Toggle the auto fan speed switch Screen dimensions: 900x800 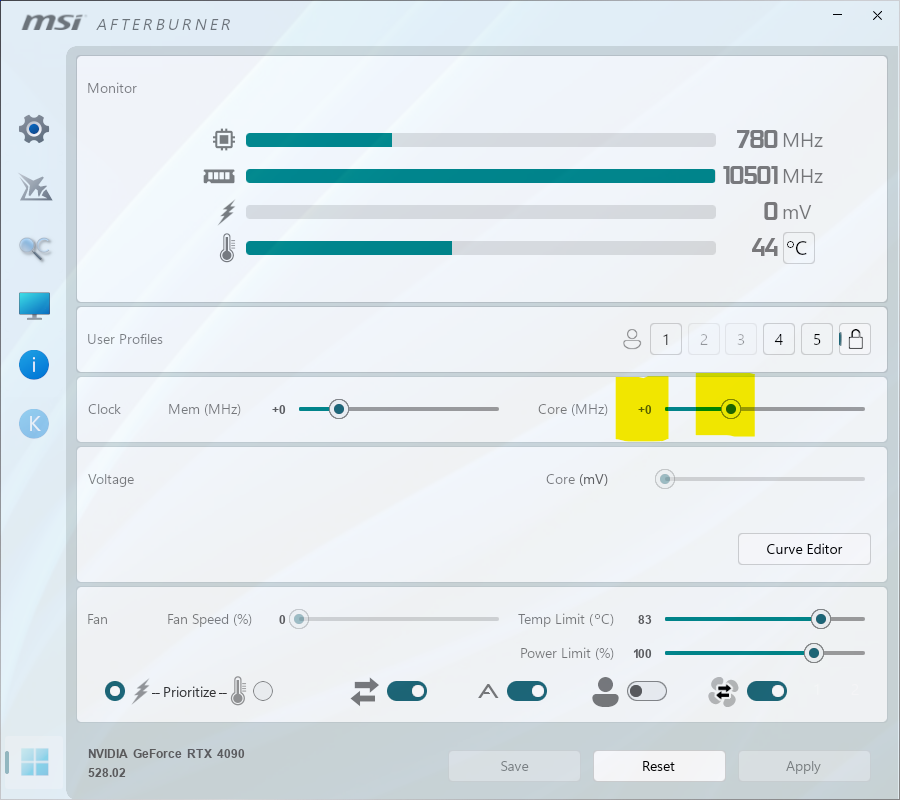point(527,691)
